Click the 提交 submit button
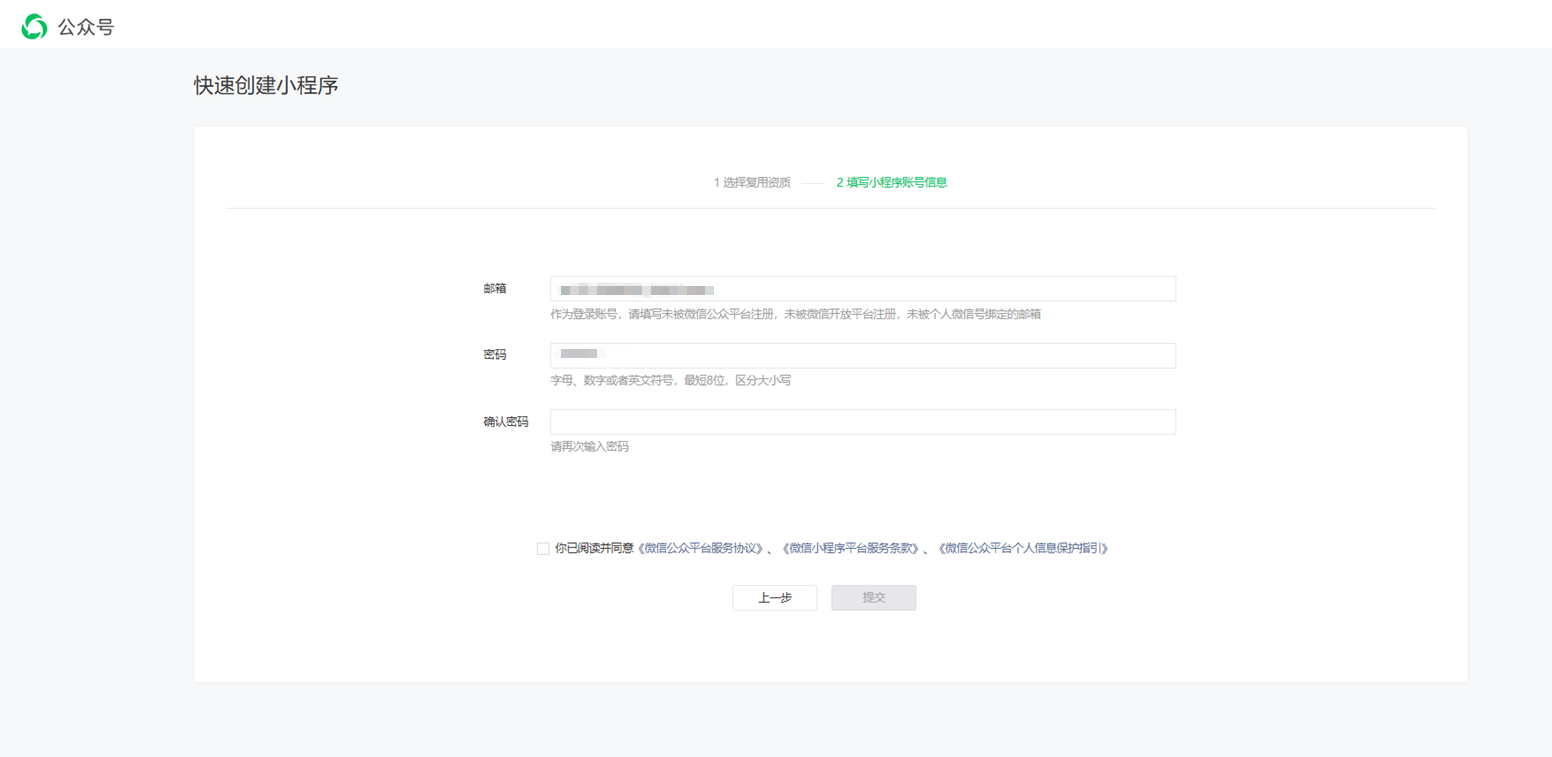 874,597
